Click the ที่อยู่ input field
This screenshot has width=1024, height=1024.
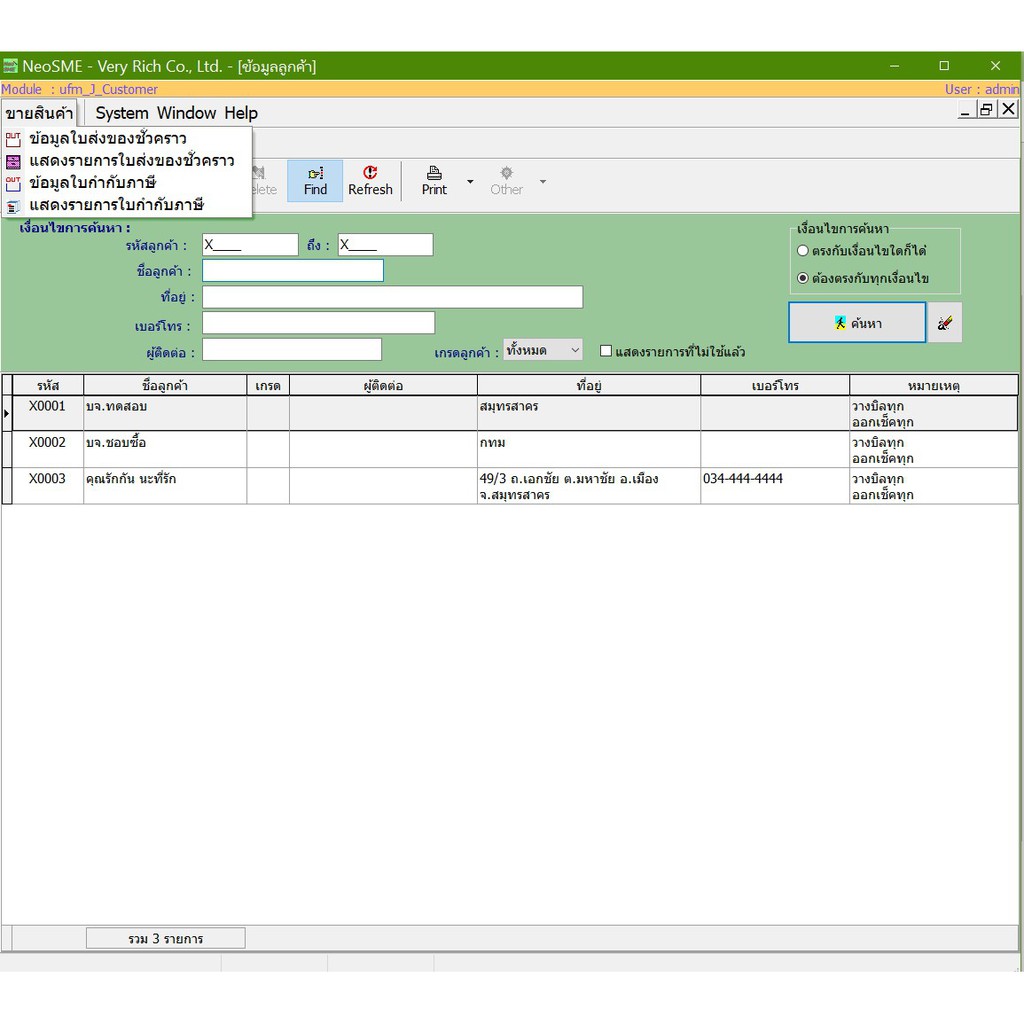(392, 297)
